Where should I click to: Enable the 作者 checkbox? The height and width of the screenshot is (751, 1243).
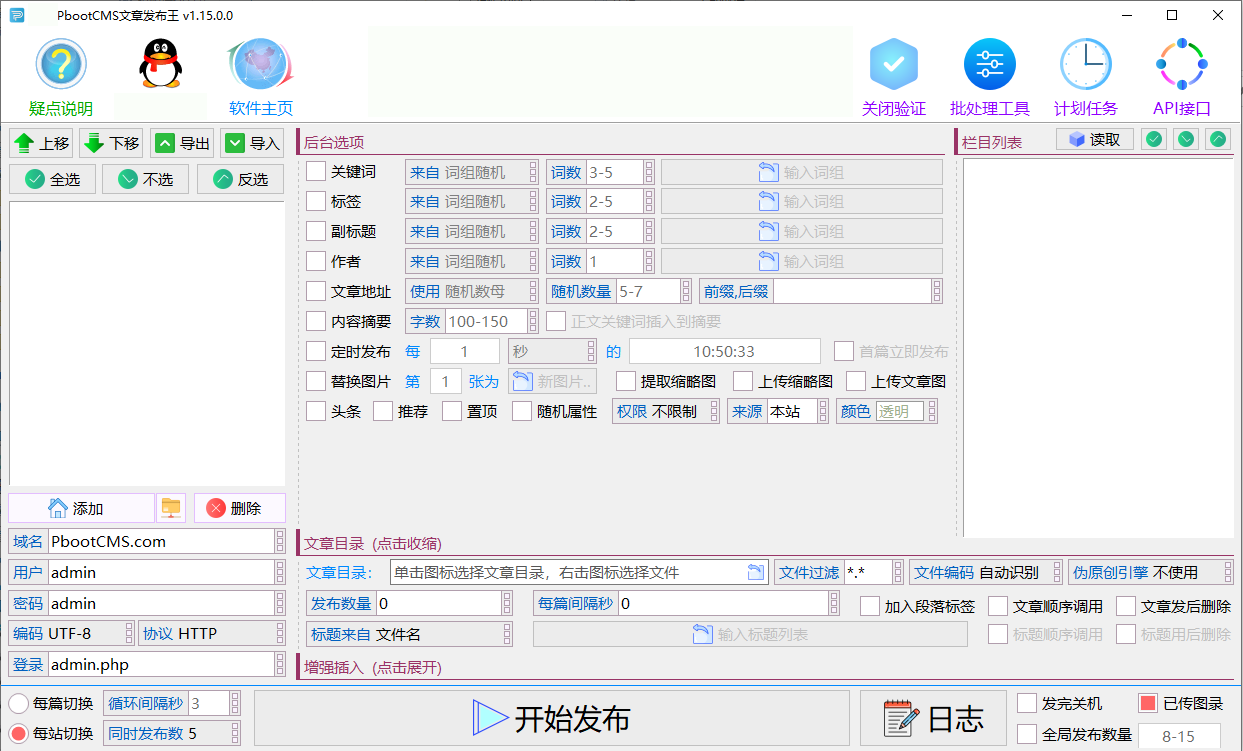point(316,261)
